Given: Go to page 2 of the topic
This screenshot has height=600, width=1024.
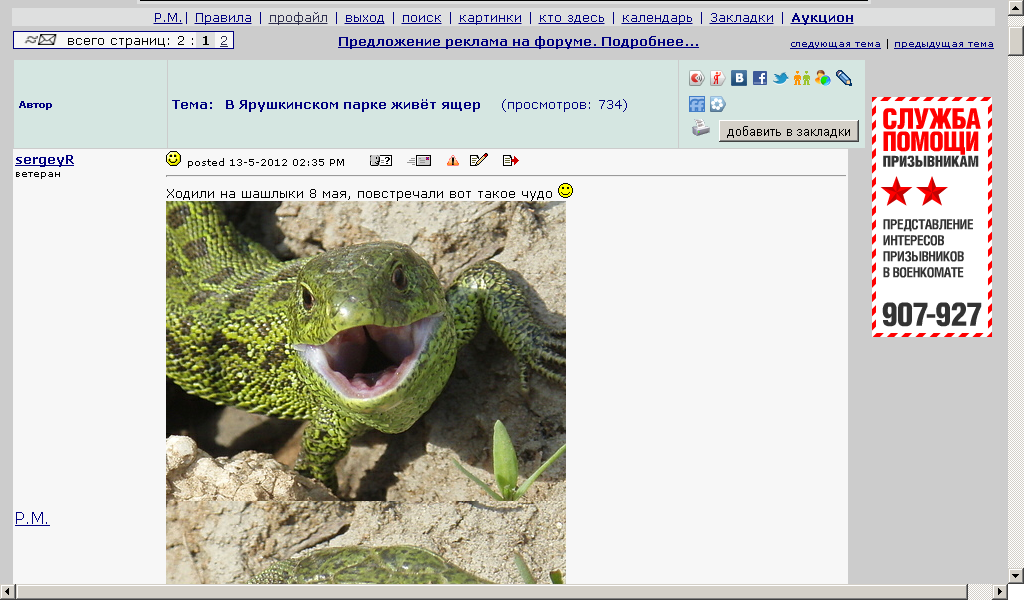Looking at the screenshot, I should [224, 41].
